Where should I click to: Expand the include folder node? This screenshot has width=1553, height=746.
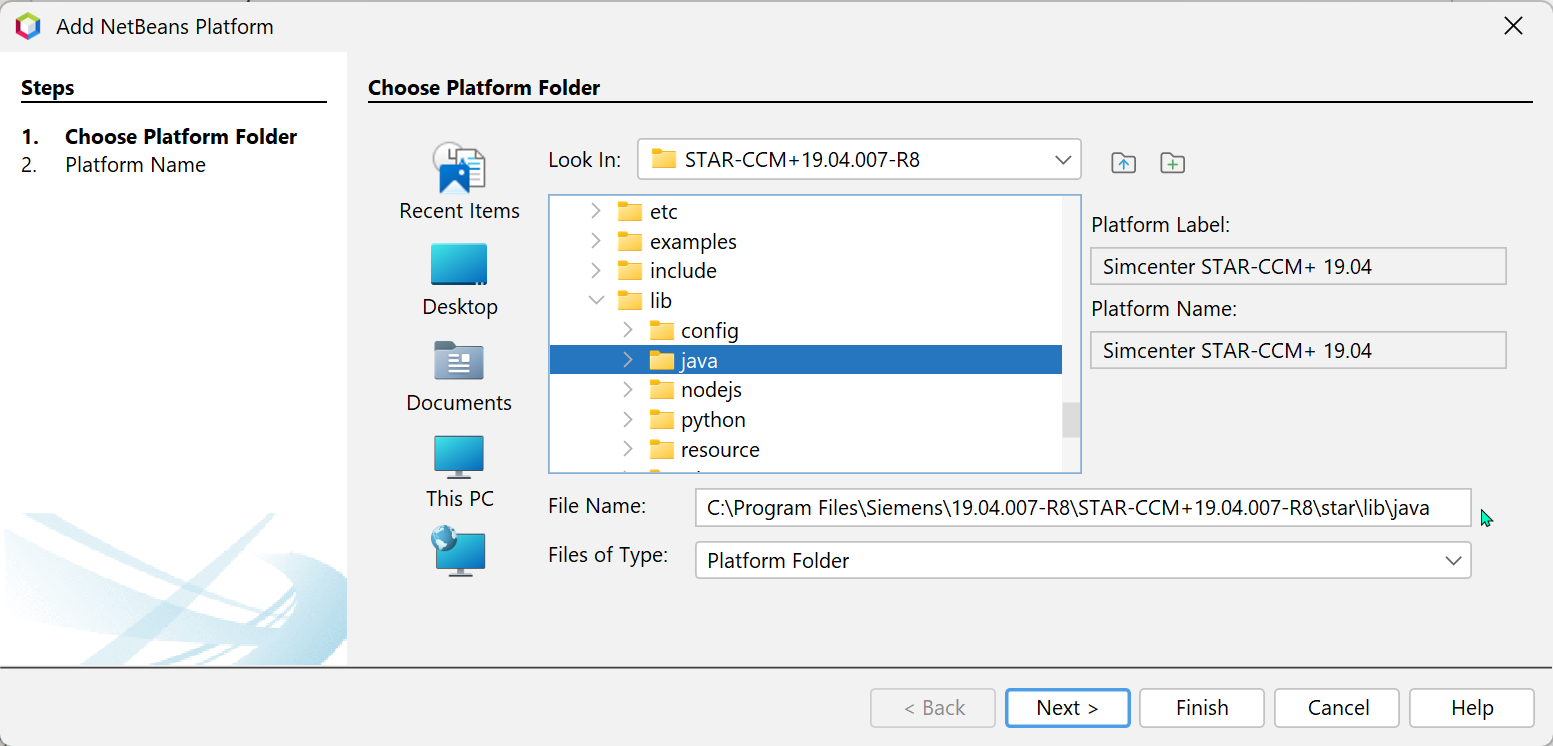pyautogui.click(x=596, y=271)
